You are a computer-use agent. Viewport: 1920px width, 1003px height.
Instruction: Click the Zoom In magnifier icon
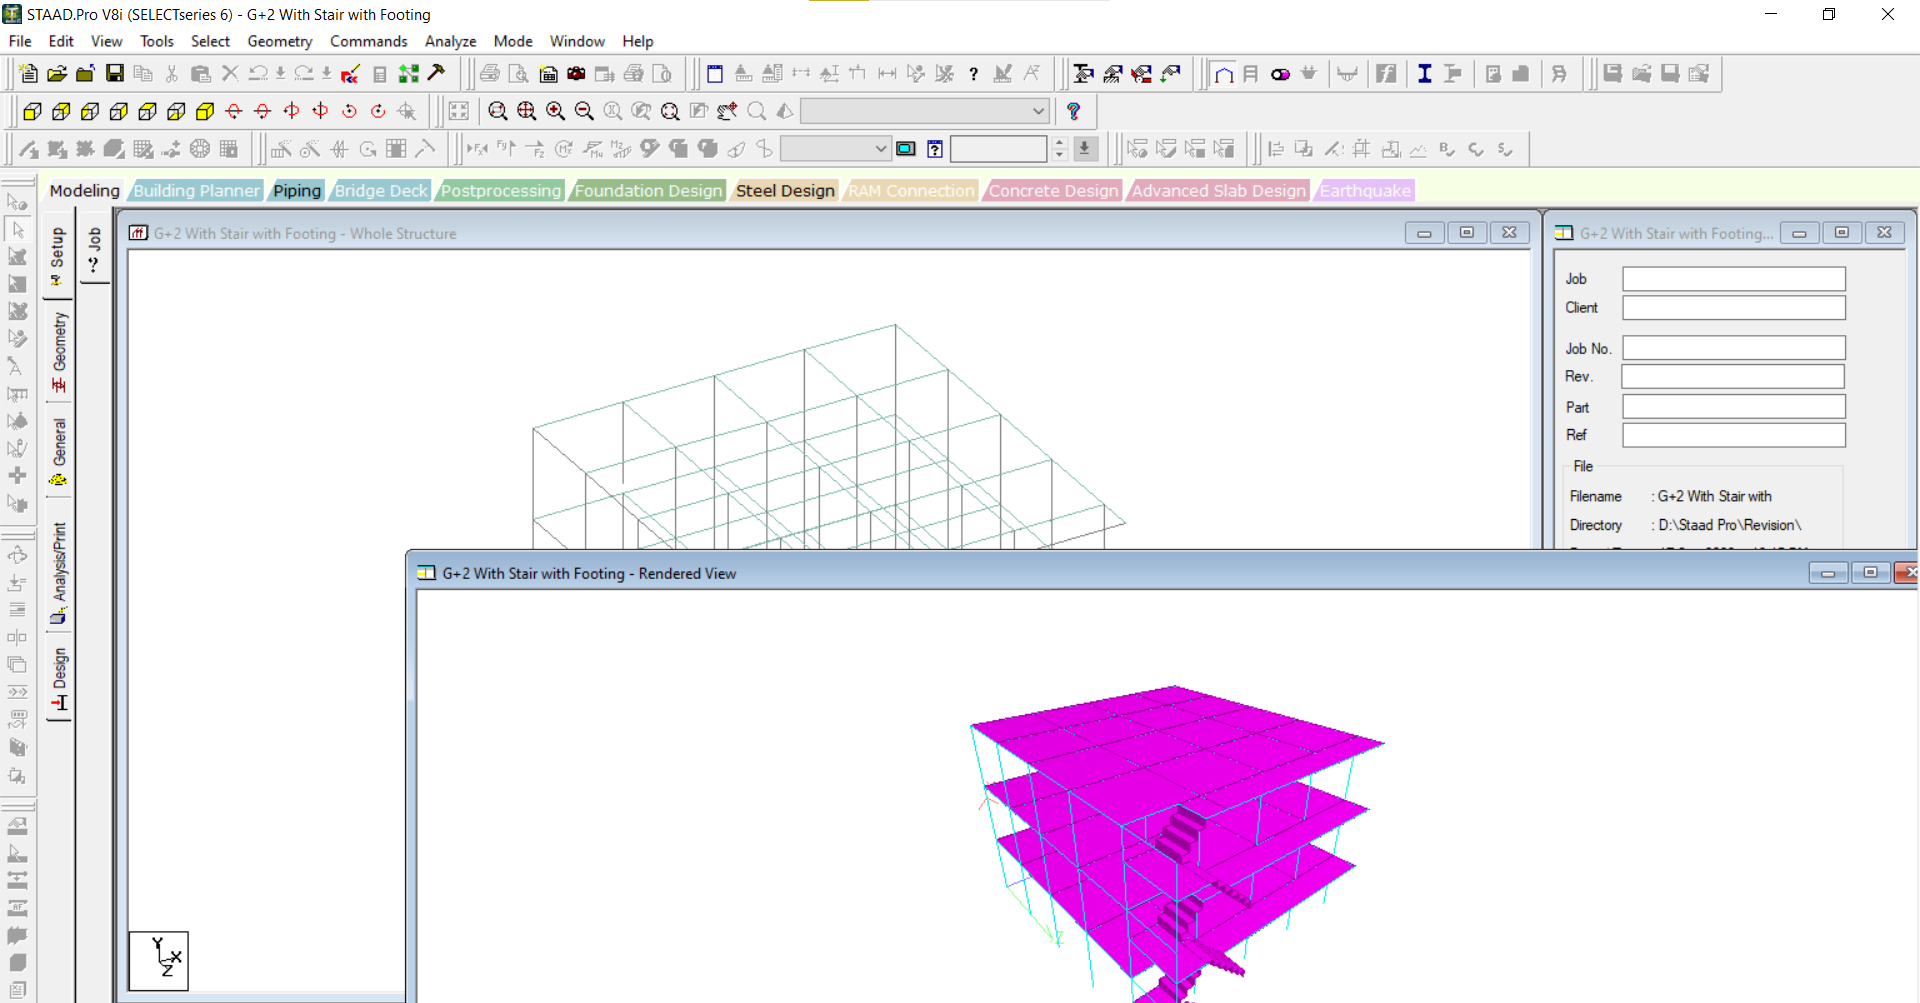[x=555, y=112]
